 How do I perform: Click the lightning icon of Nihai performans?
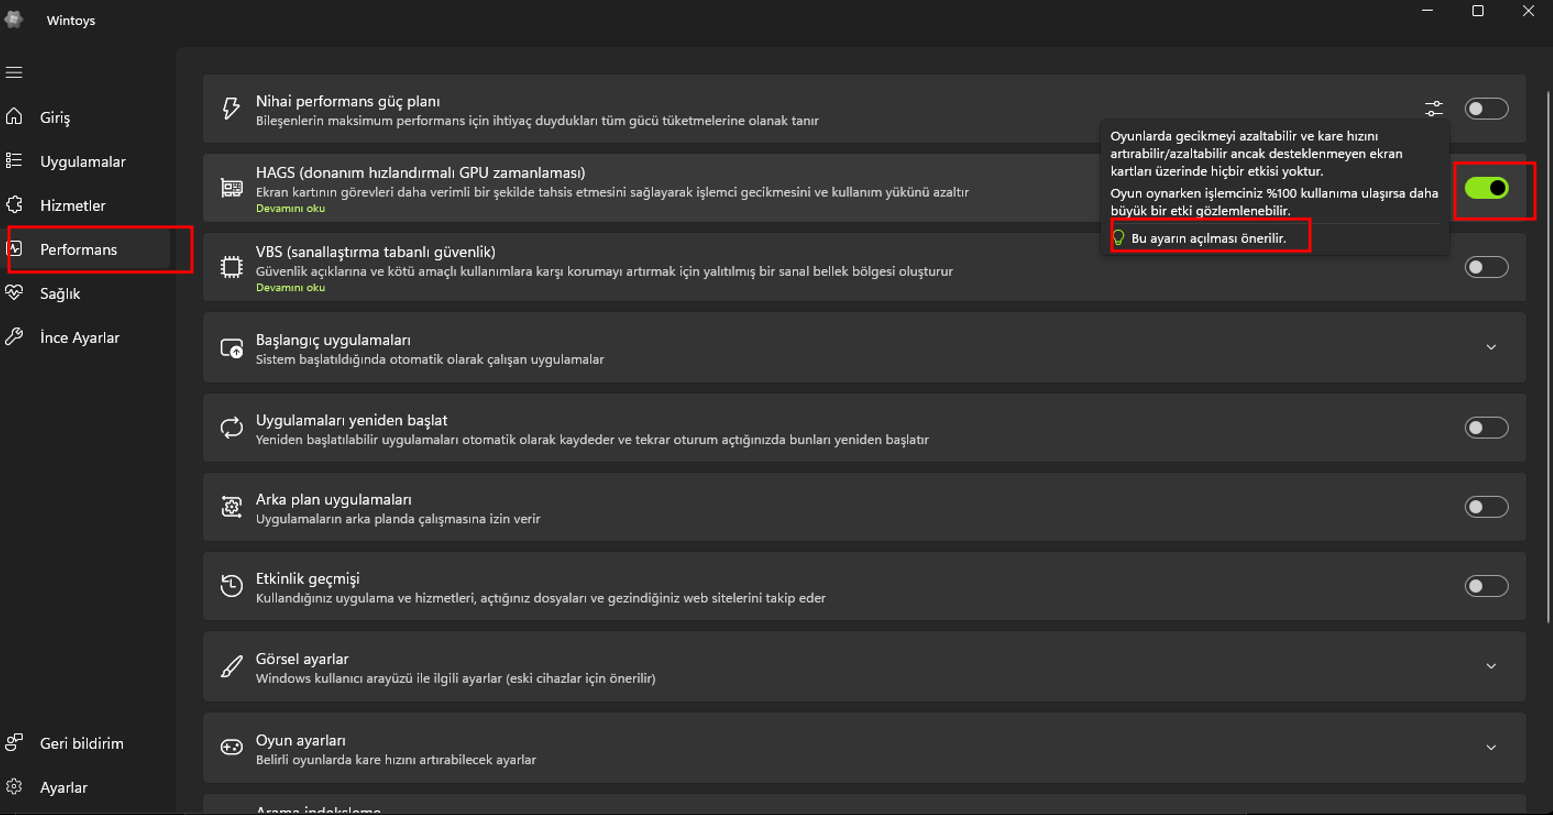pyautogui.click(x=231, y=108)
